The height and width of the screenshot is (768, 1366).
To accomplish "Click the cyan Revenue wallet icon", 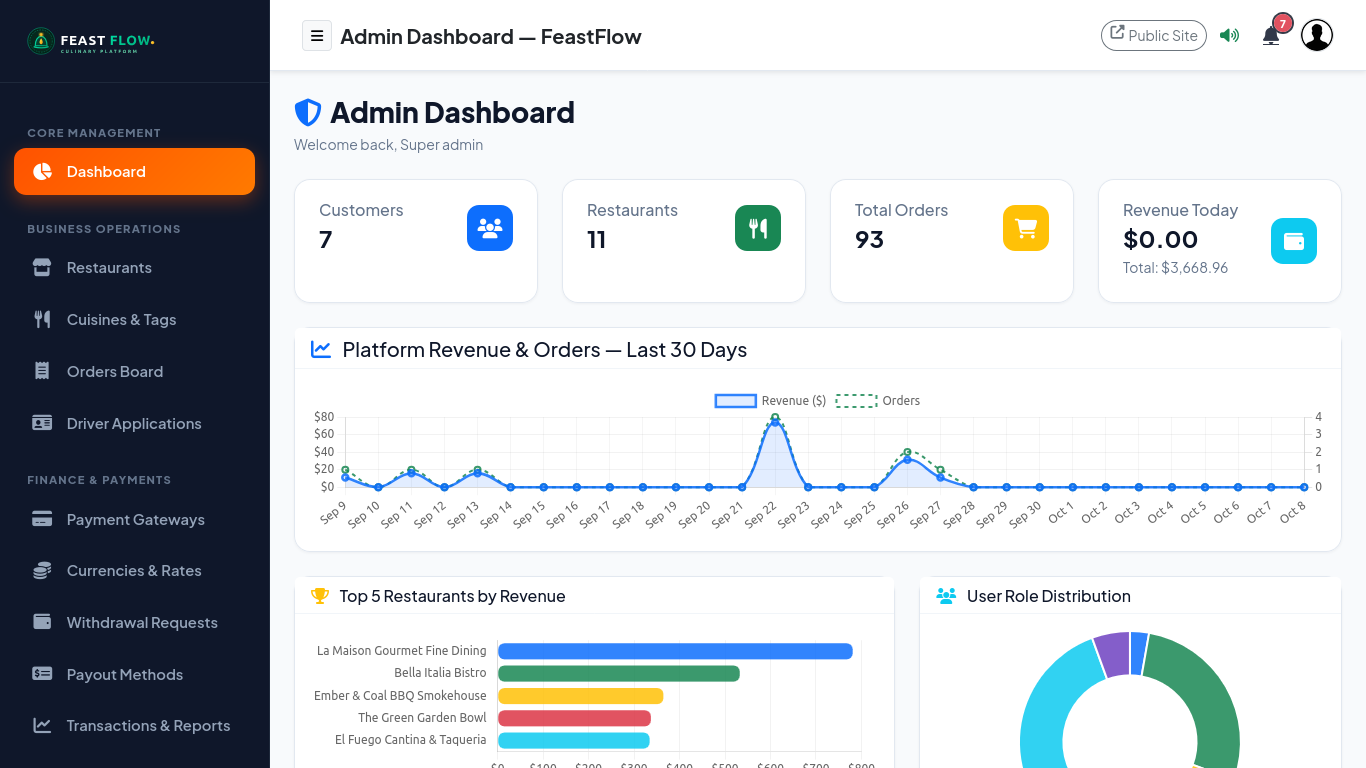I will click(x=1294, y=241).
